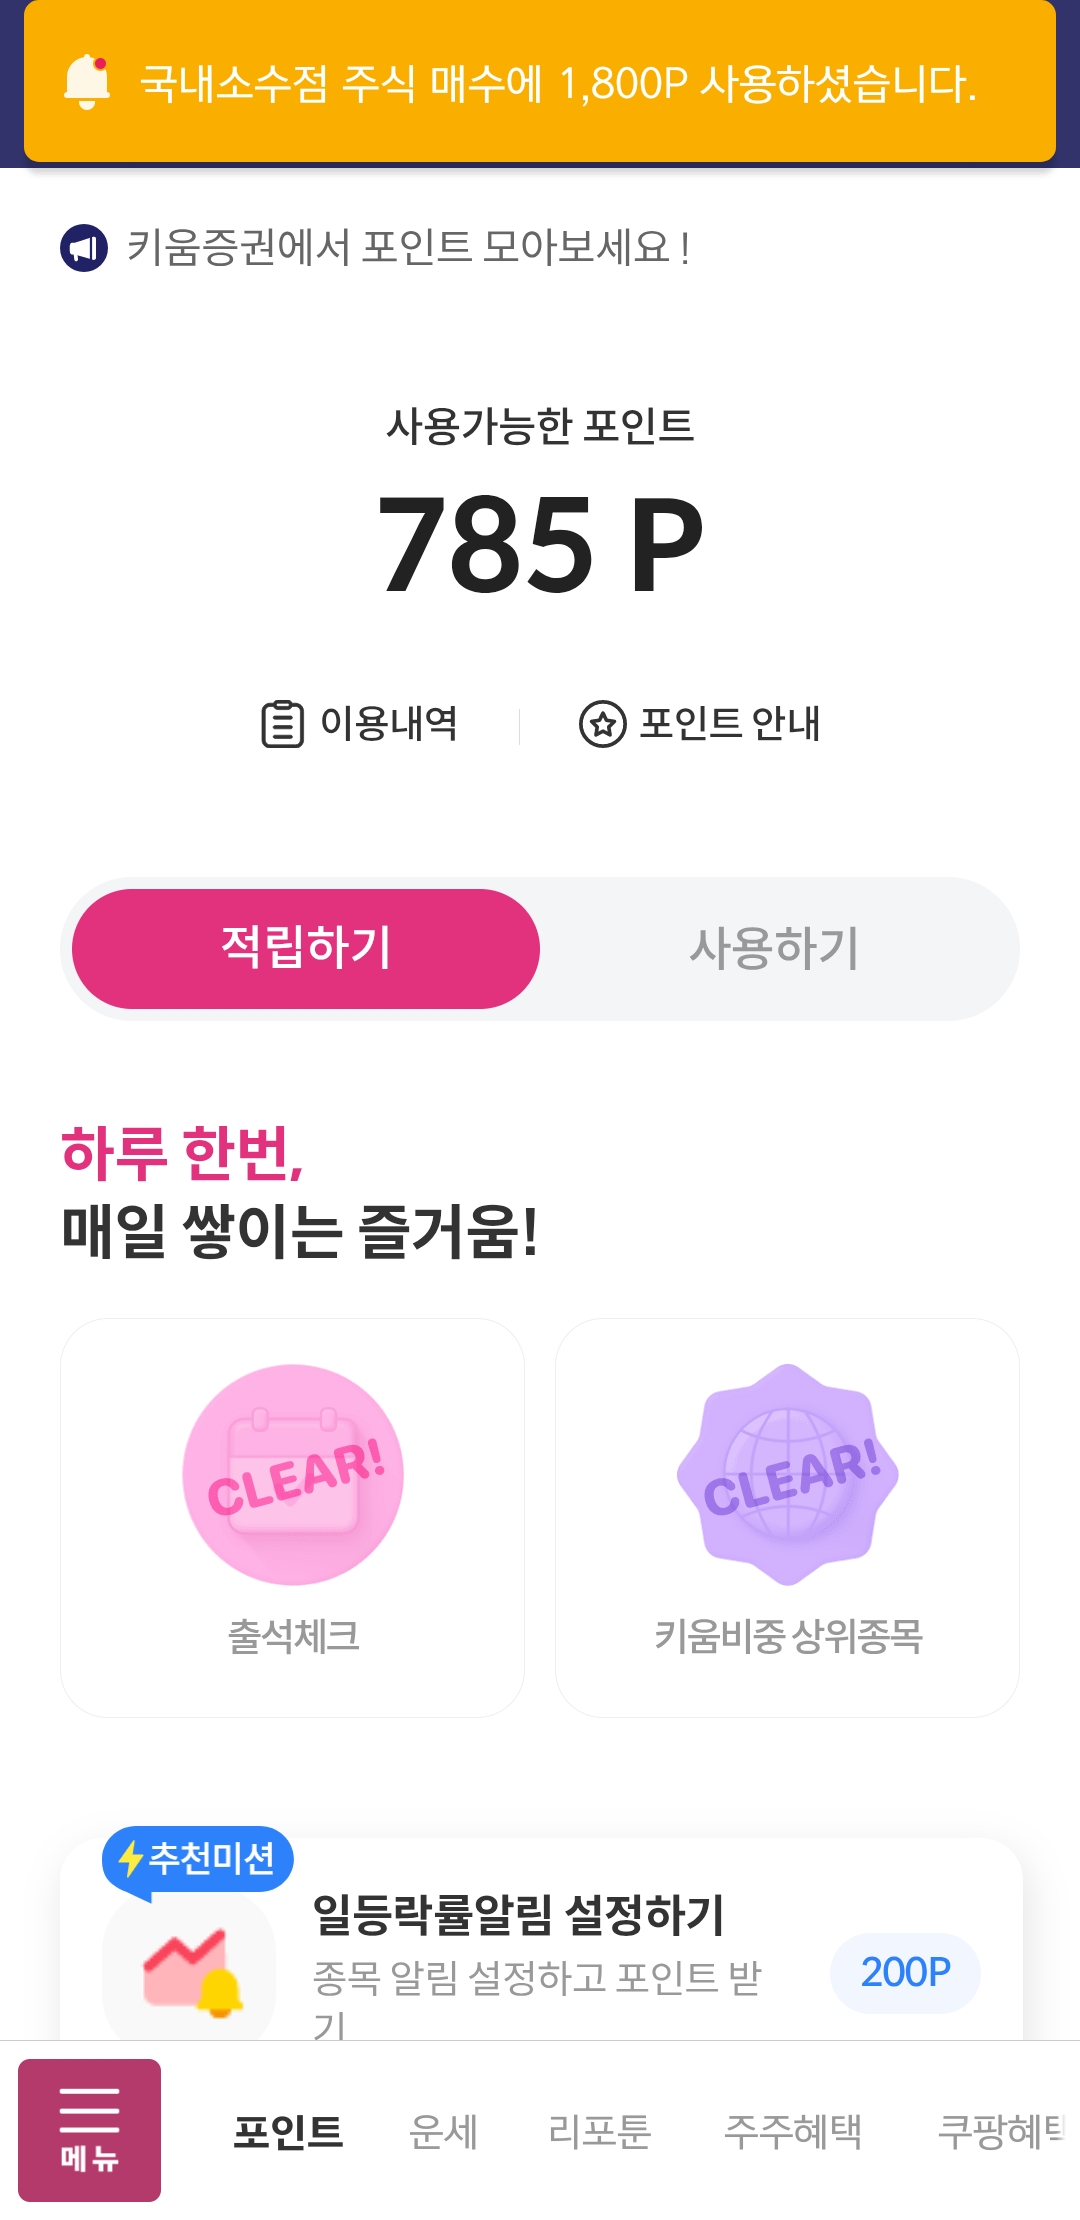Screen dimensions: 1080x2220
Task: Select the 포인트 bottom tab
Action: [x=288, y=2132]
